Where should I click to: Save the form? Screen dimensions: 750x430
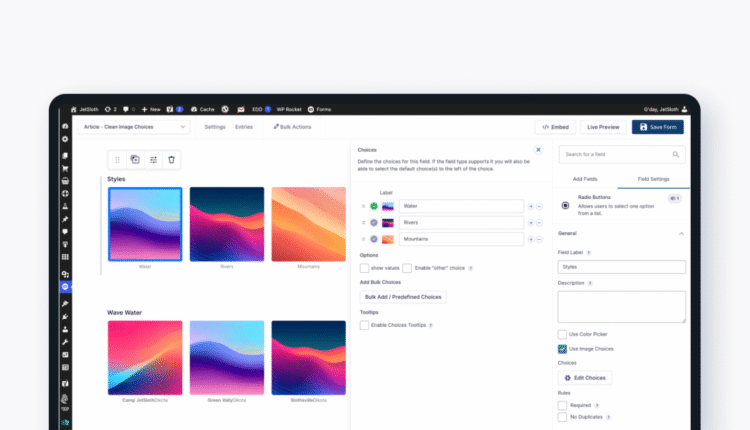coord(658,127)
